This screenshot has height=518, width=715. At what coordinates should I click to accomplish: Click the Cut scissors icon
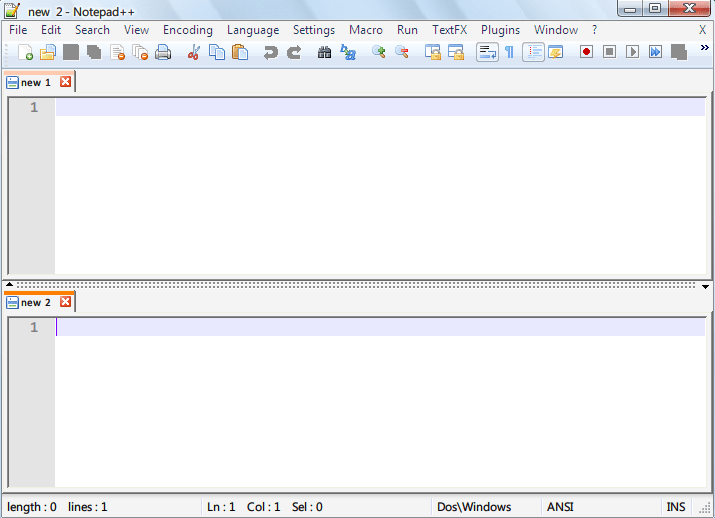pyautogui.click(x=193, y=52)
